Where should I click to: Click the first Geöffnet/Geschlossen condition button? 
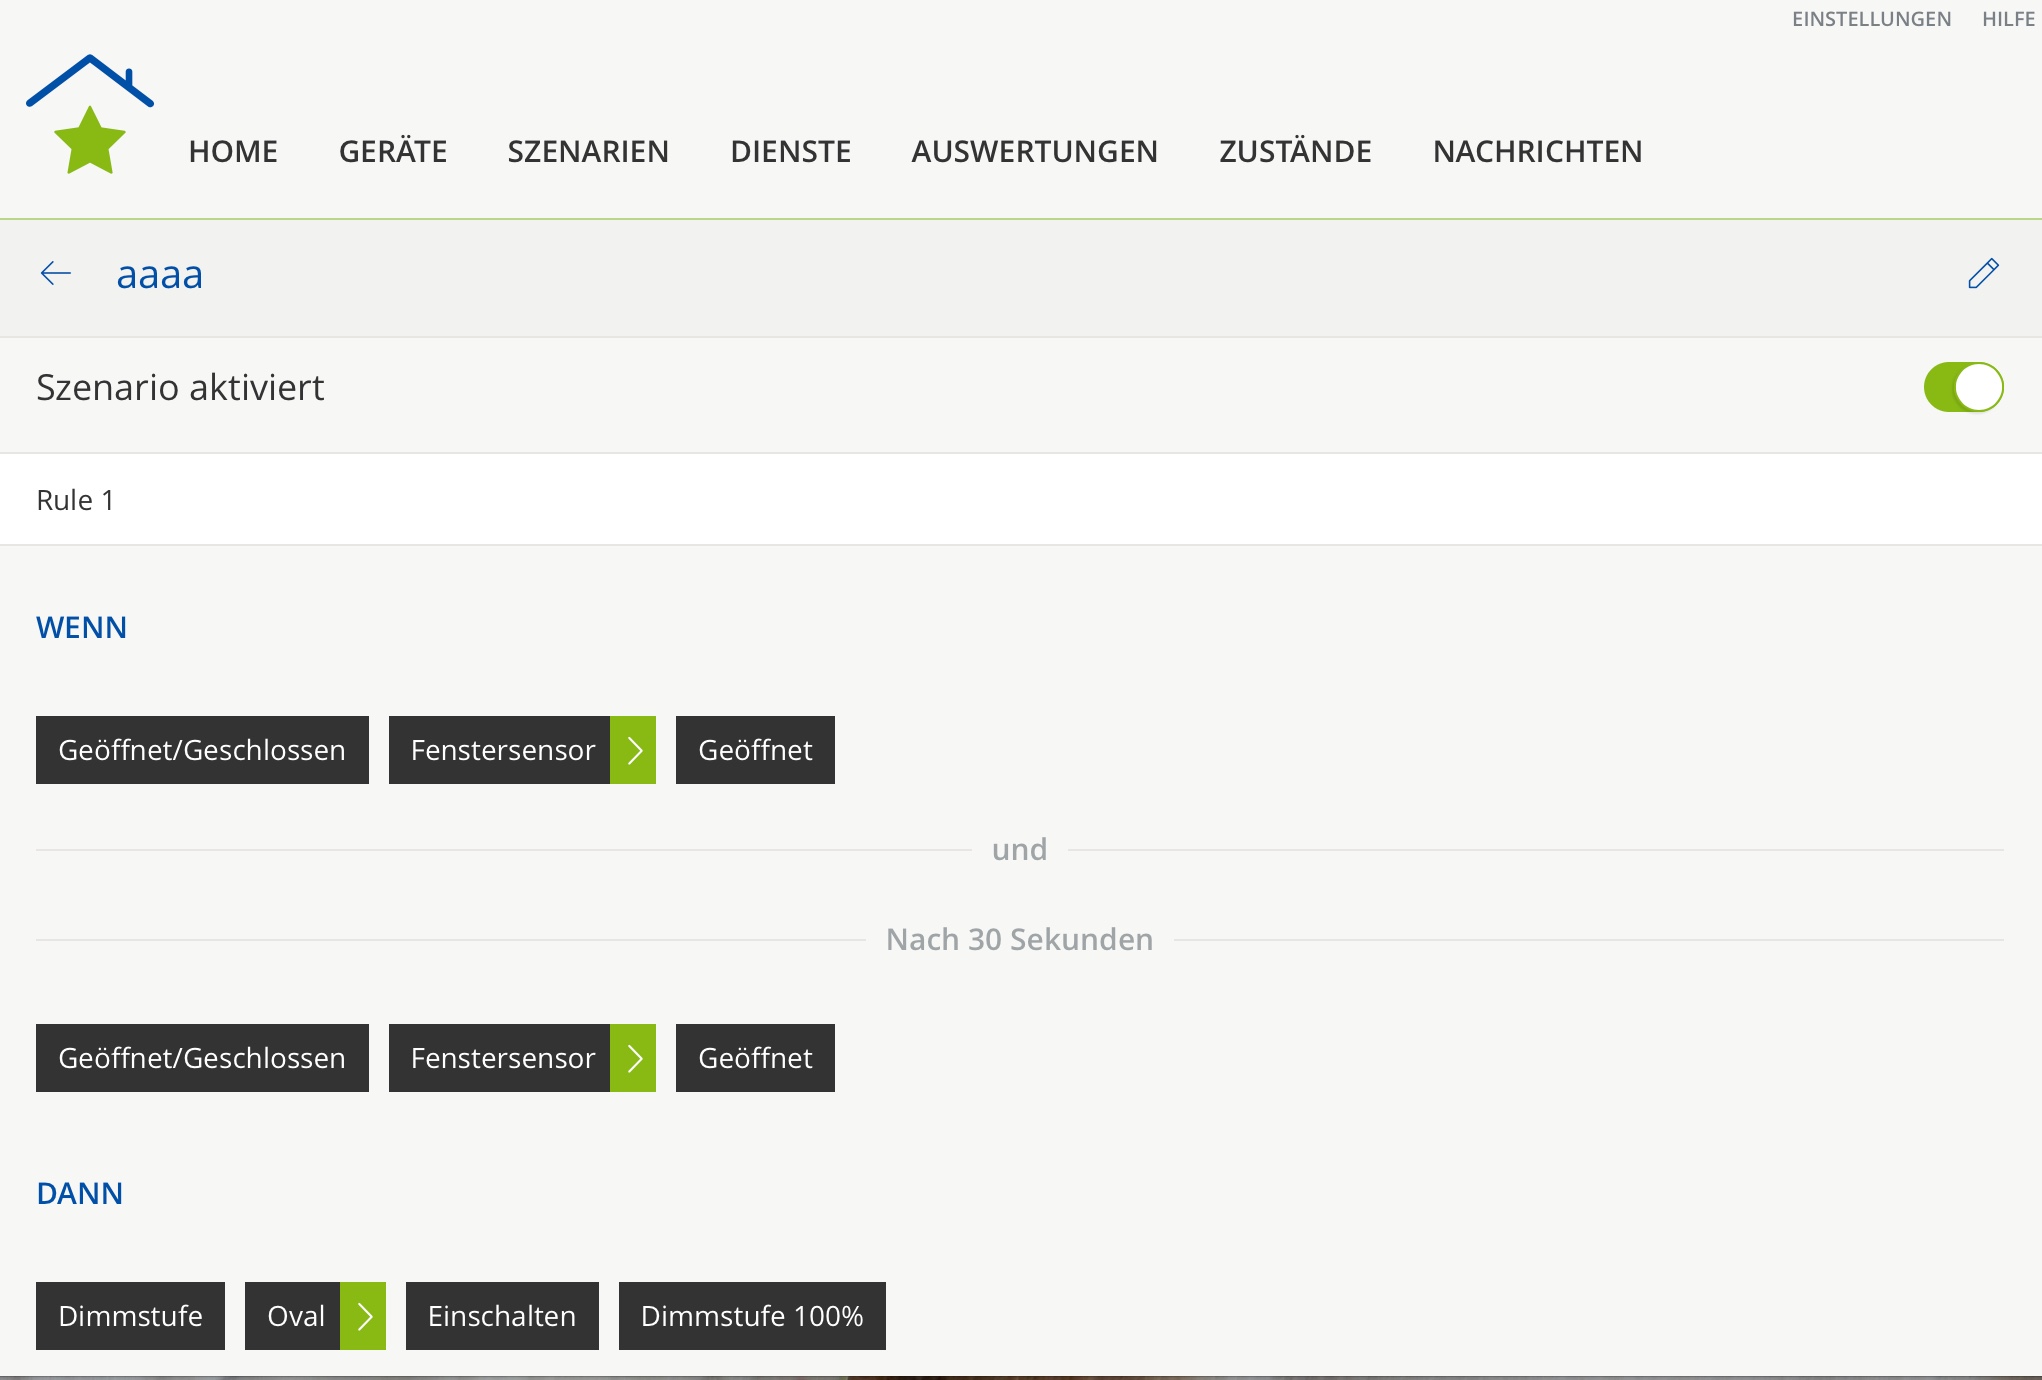click(x=202, y=750)
